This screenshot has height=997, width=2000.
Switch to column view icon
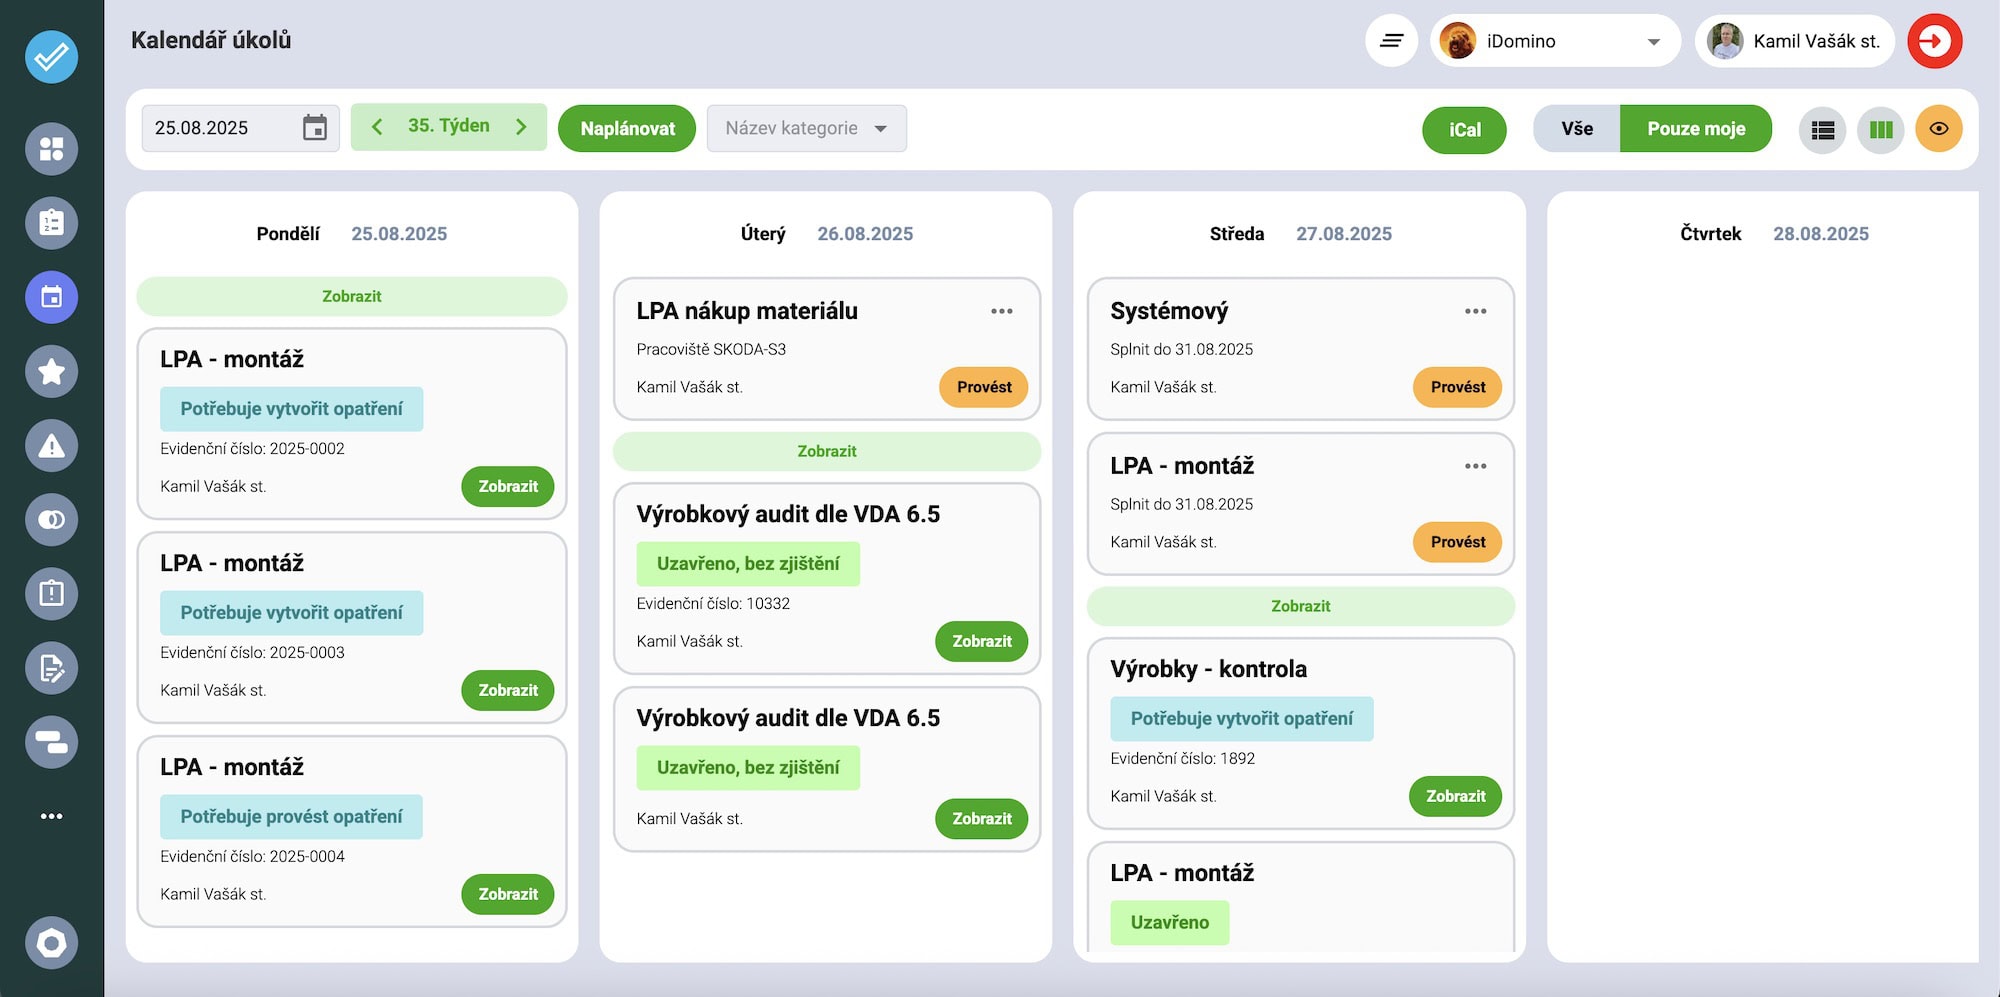1880,129
